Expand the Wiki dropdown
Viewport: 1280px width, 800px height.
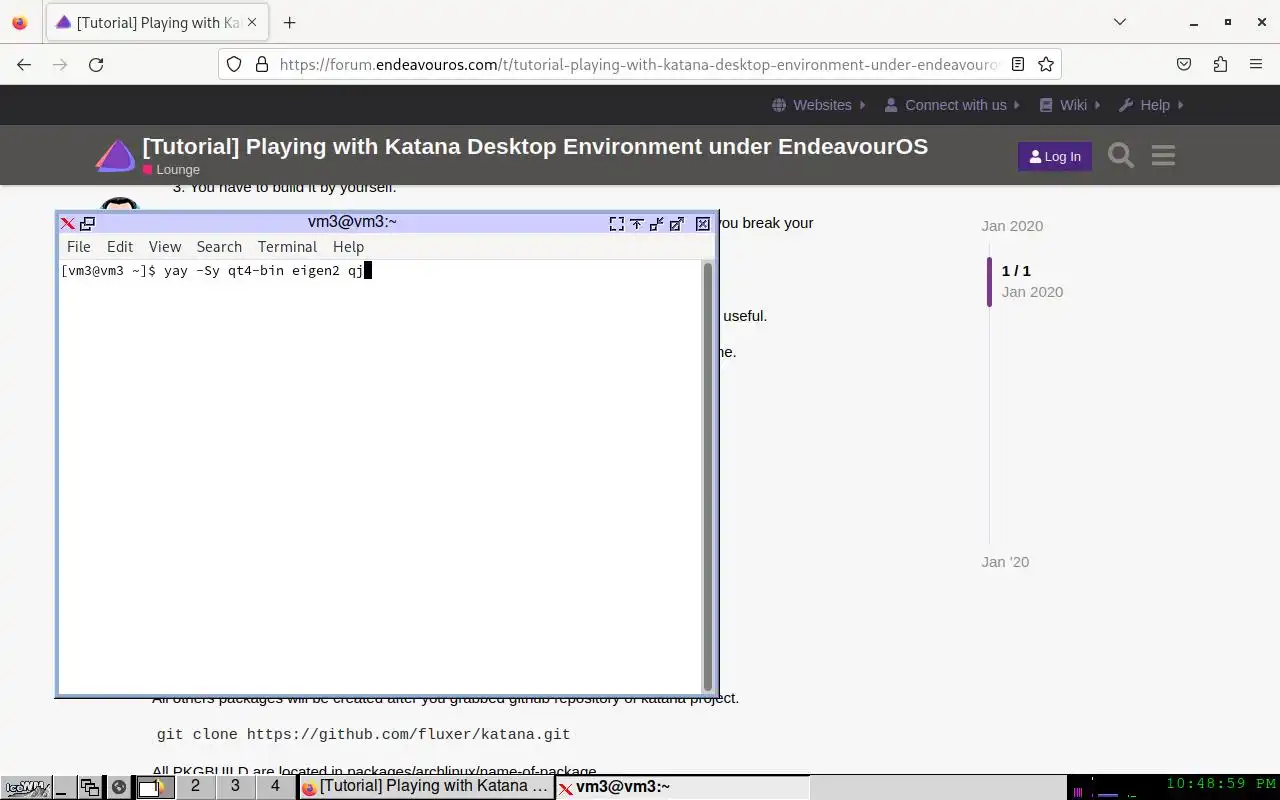click(1069, 105)
